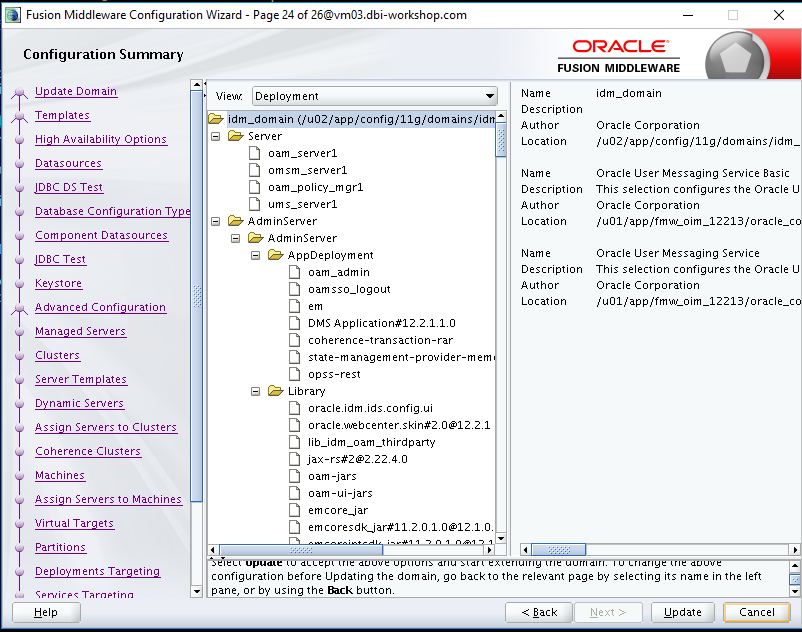Viewport: 802px width, 632px height.
Task: Select the oam_admin deployment entry
Action: click(339, 273)
